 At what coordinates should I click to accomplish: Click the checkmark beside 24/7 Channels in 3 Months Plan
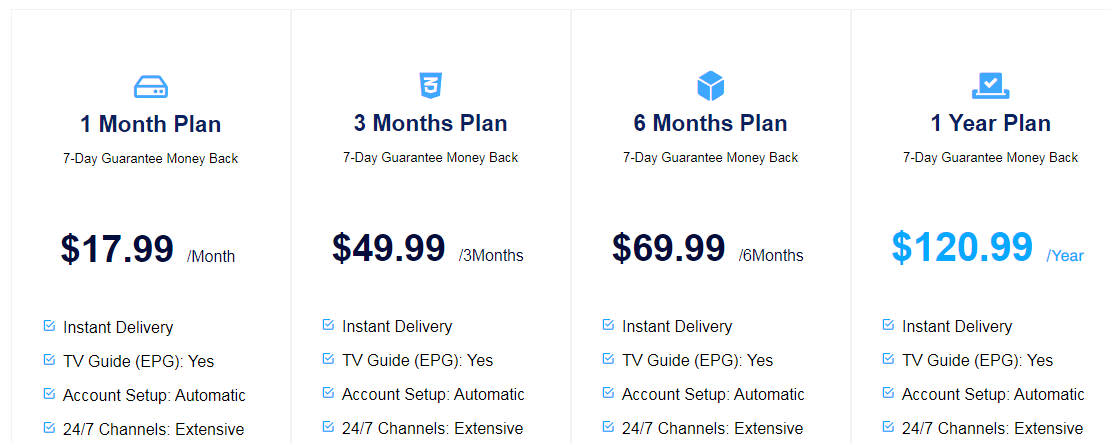click(x=328, y=426)
